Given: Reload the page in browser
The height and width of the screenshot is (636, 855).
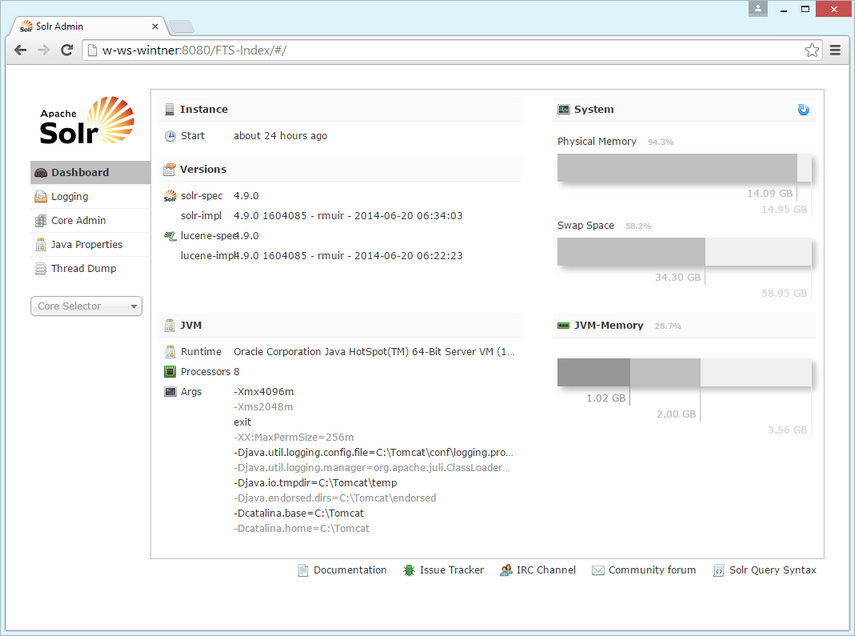Looking at the screenshot, I should point(67,50).
